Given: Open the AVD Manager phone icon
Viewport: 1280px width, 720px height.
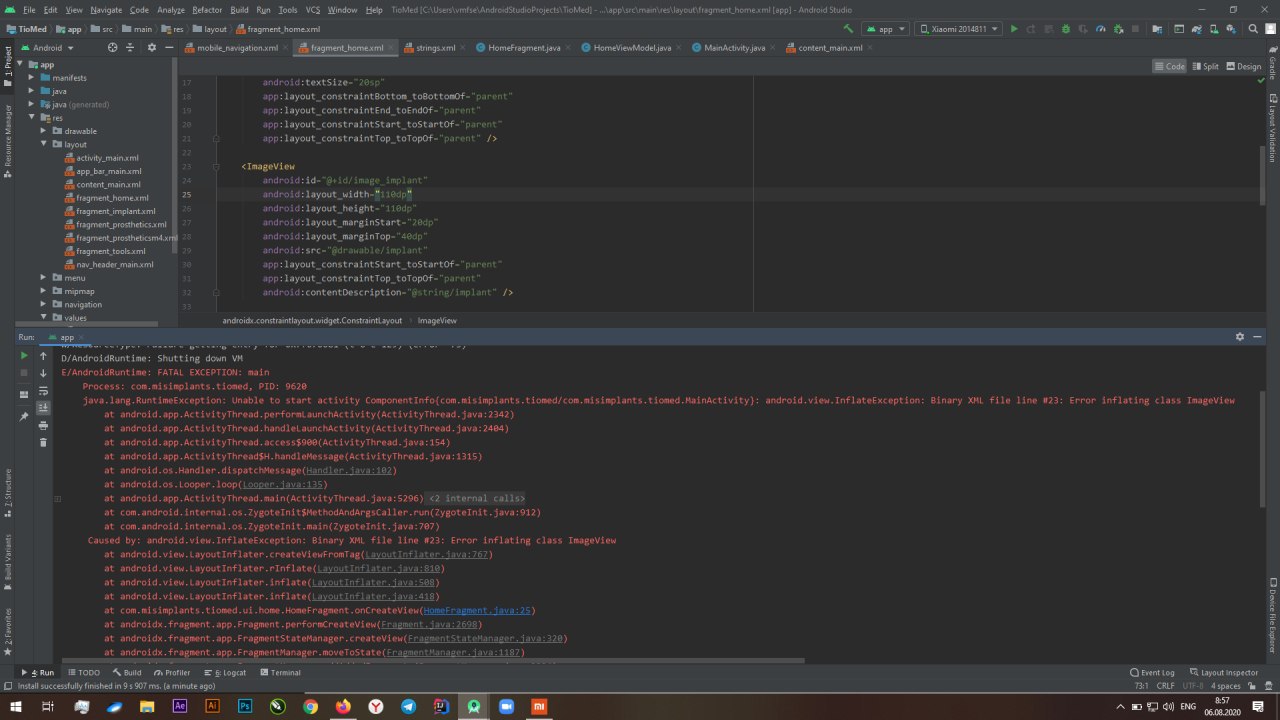Looking at the screenshot, I should click(1214, 29).
